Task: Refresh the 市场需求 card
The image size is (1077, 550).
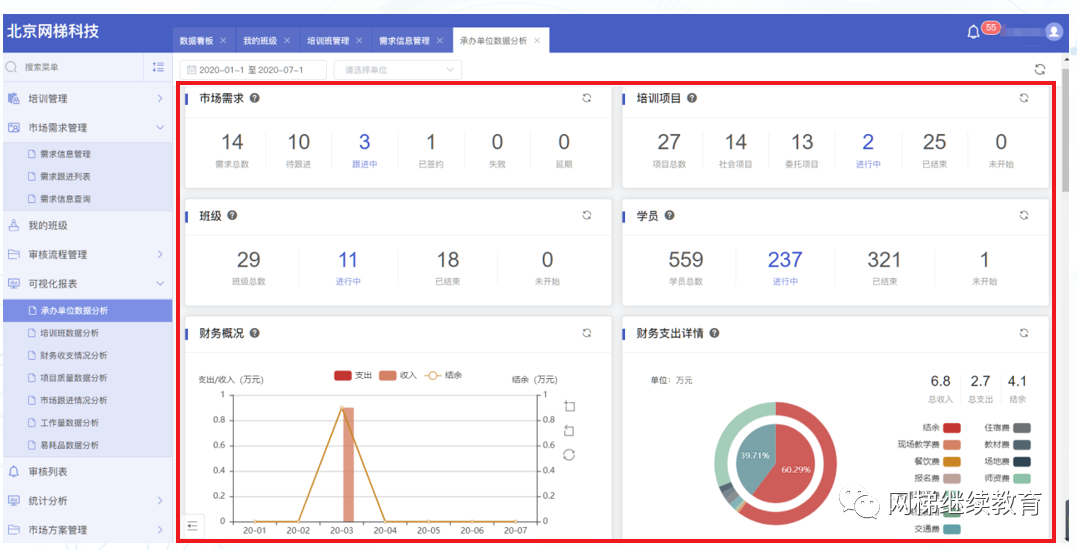Action: tap(587, 98)
